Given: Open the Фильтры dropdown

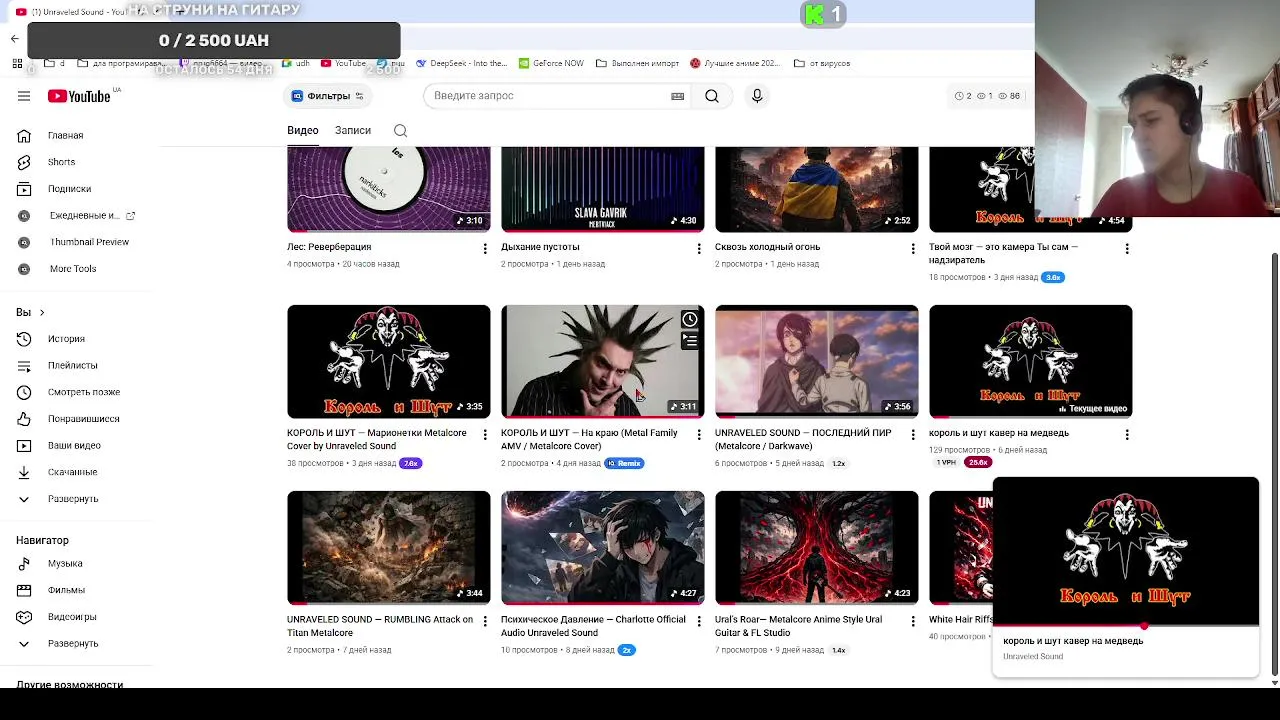Looking at the screenshot, I should [329, 96].
